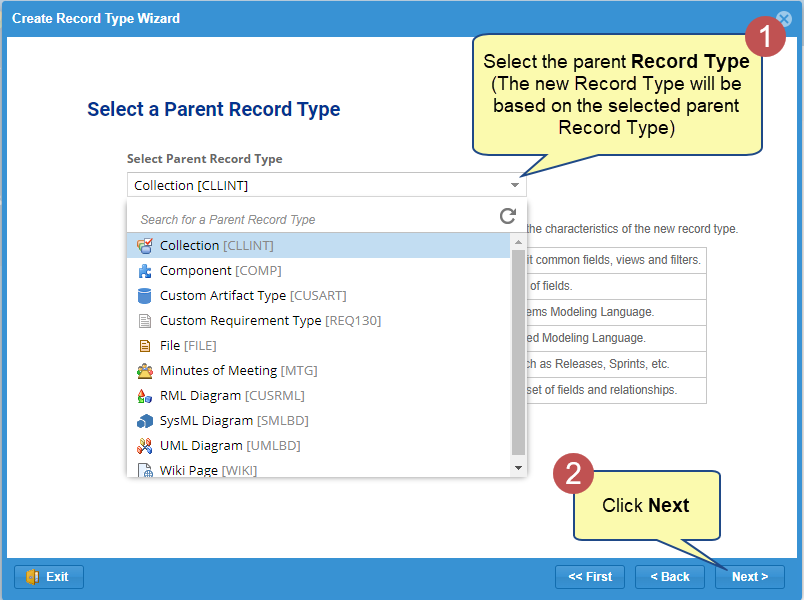Click the Custom Artifact Type database icon

[x=144, y=295]
